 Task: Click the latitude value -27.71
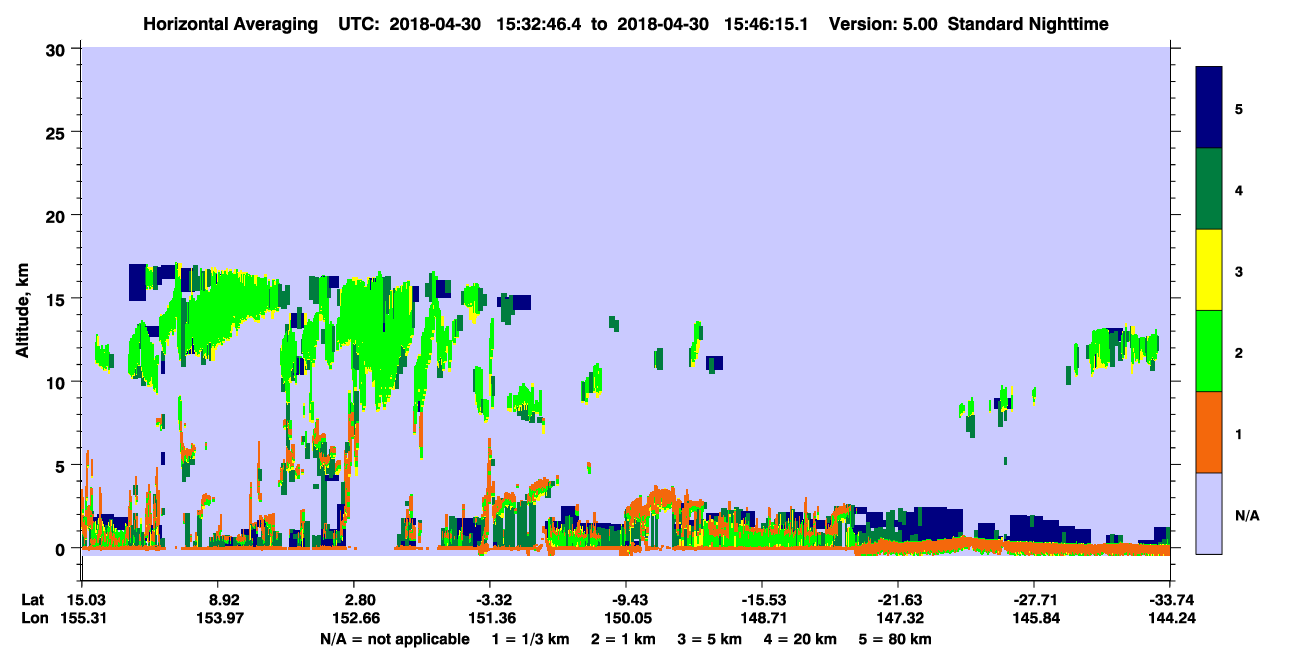tap(1035, 601)
